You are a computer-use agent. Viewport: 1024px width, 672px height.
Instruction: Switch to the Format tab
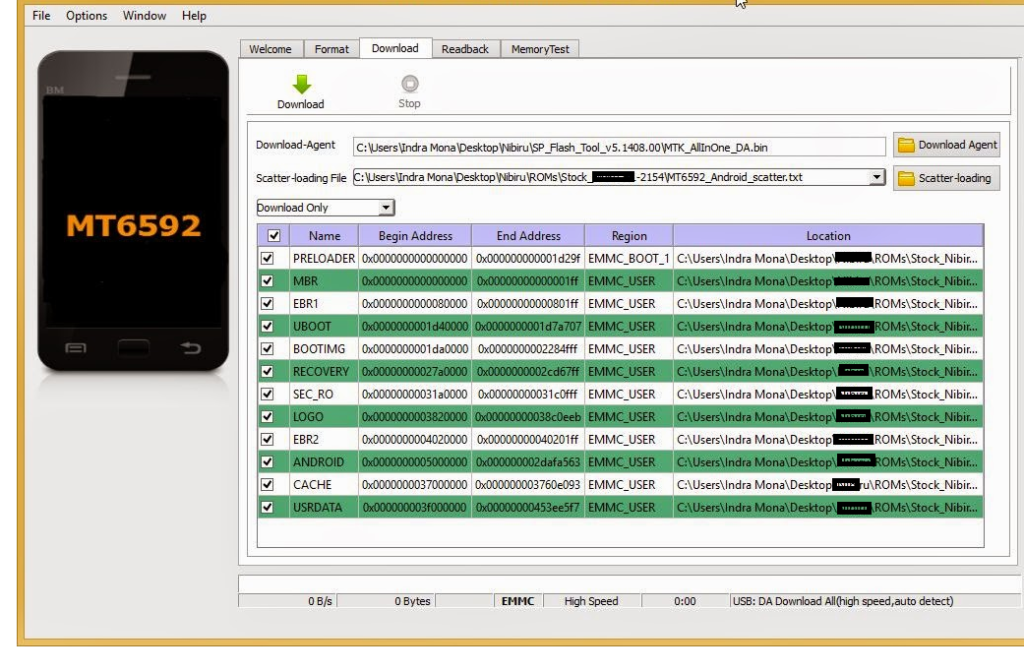pyautogui.click(x=332, y=49)
